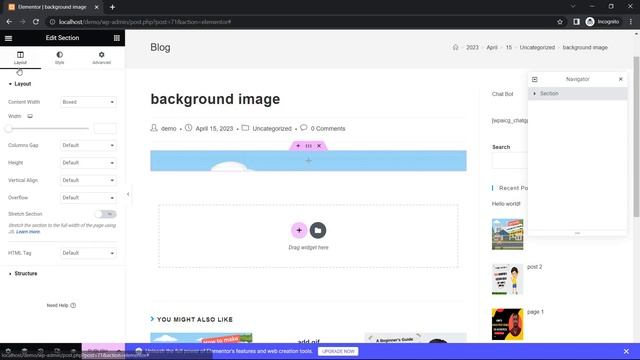Image resolution: width=640 pixels, height=360 pixels.
Task: Open the Height dropdown
Action: pos(88,163)
